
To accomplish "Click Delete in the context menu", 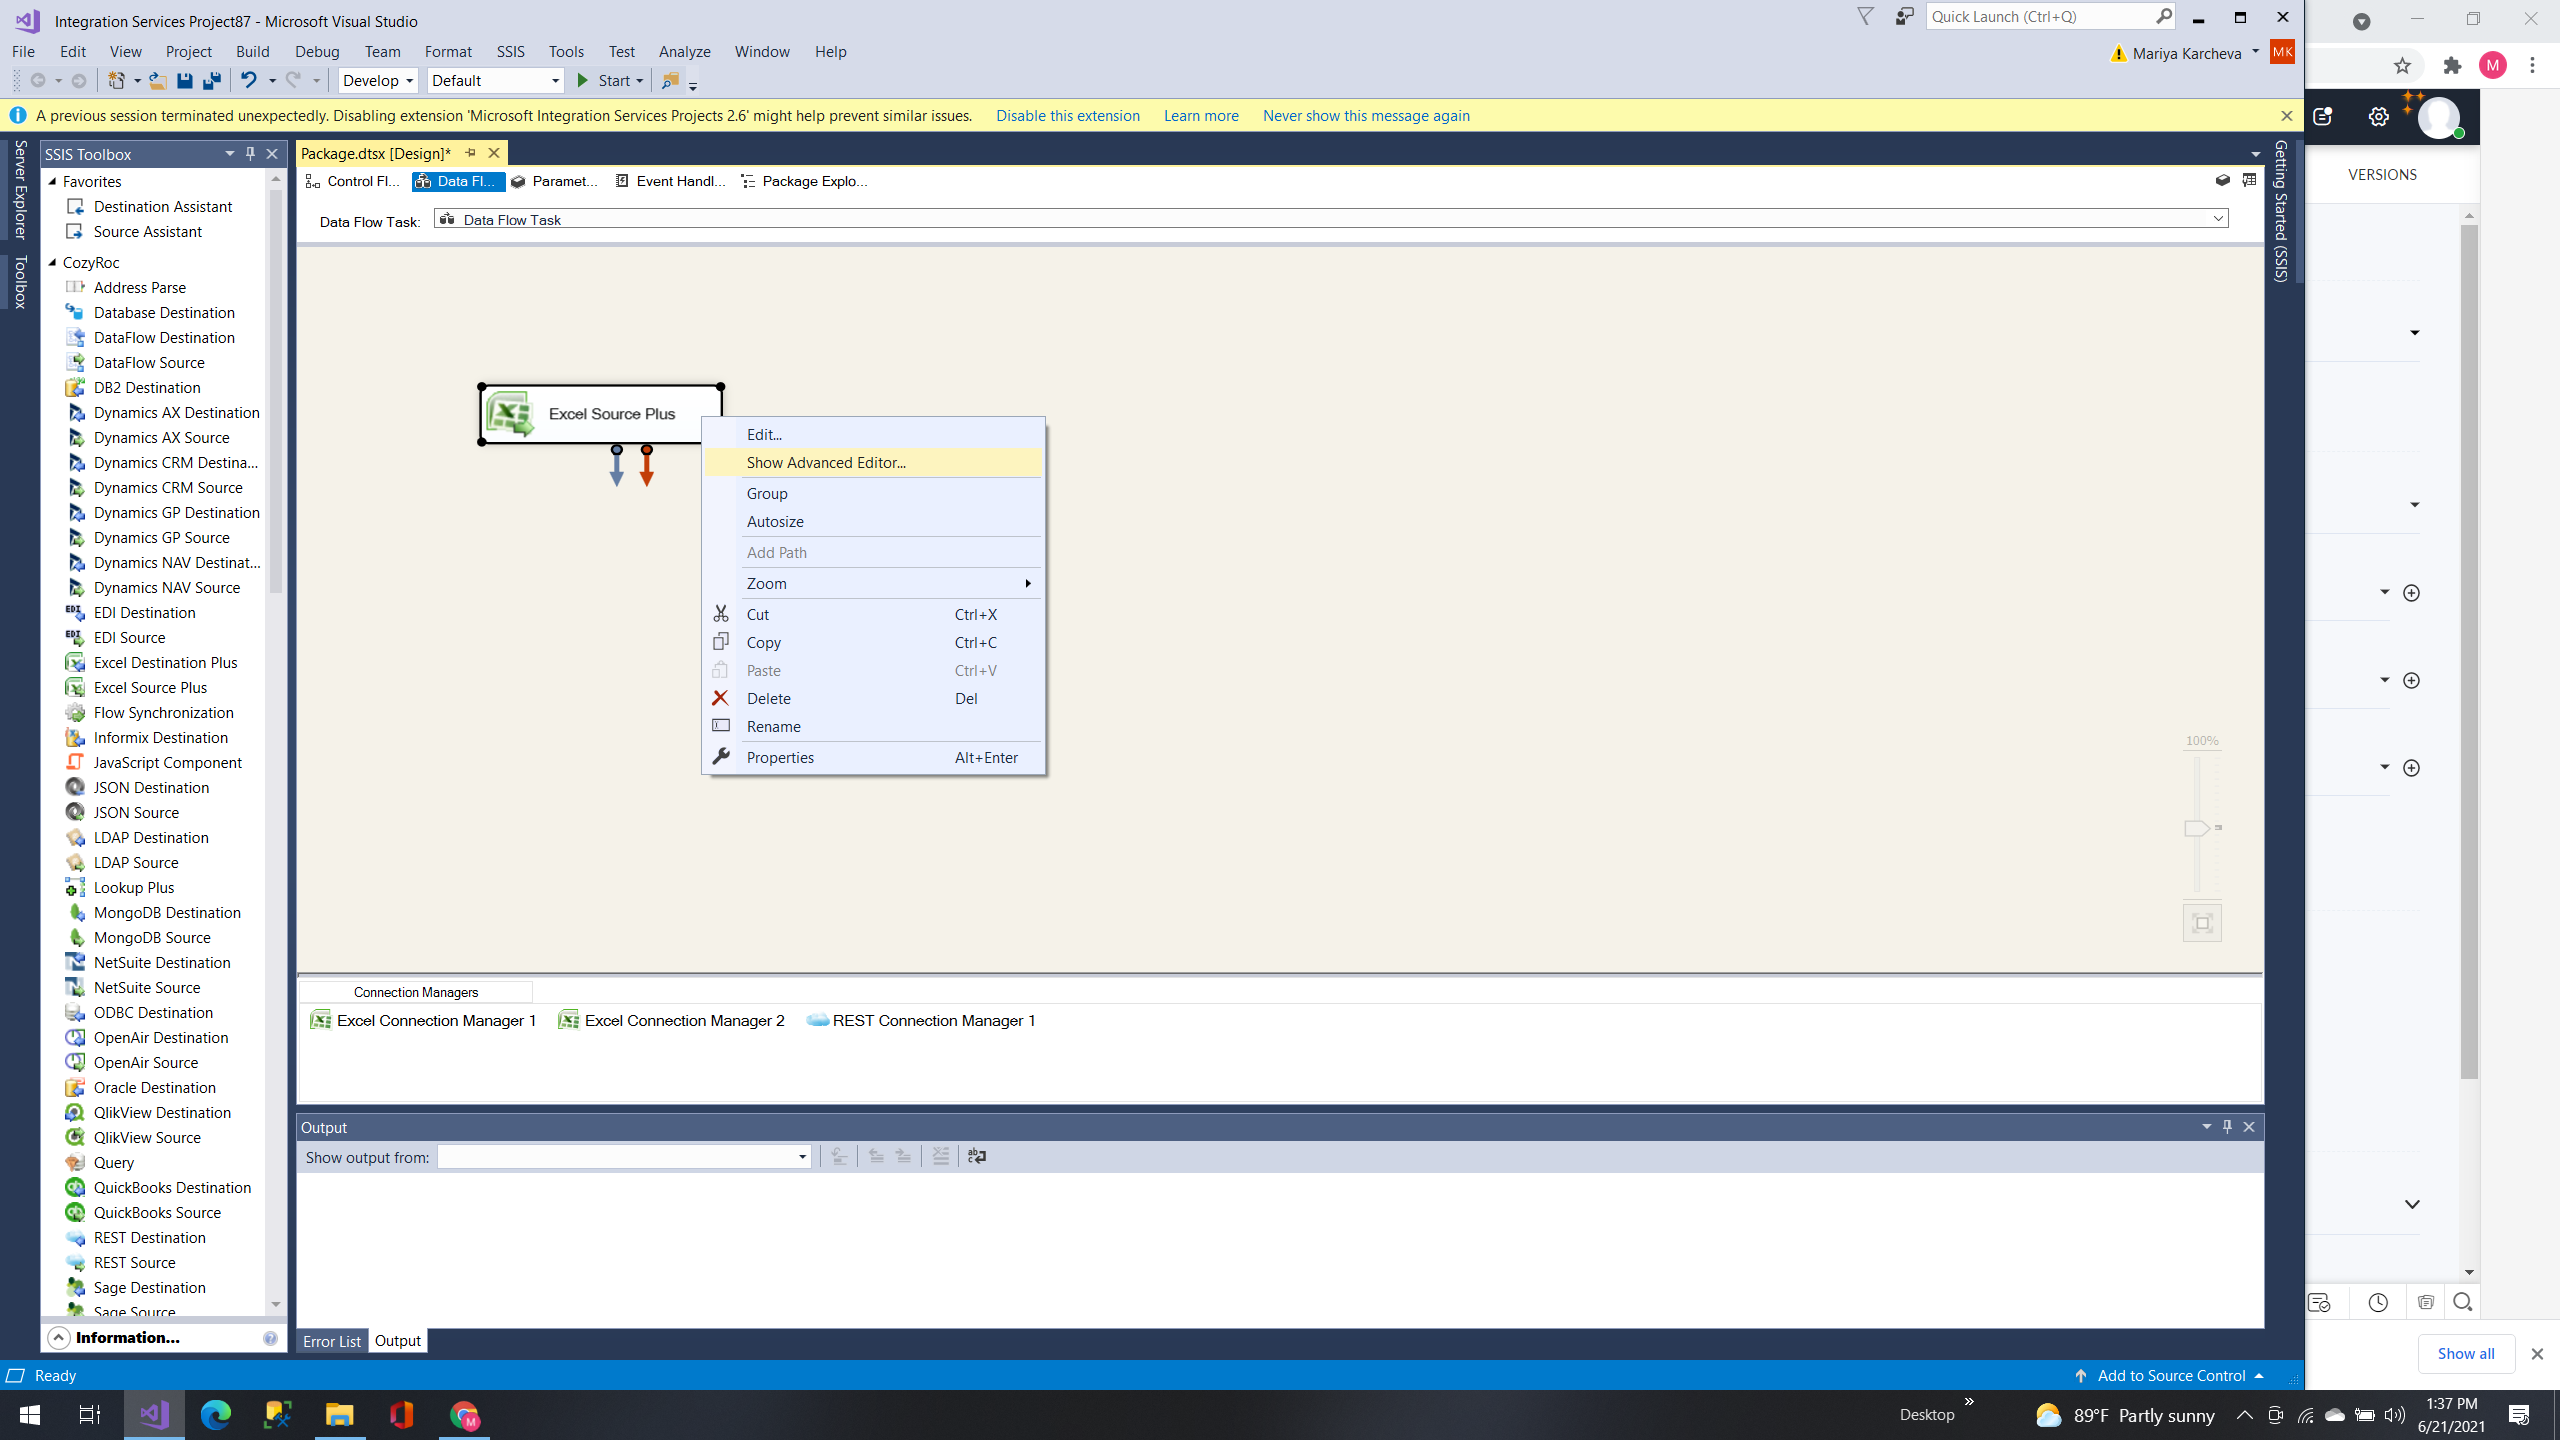I will point(873,698).
